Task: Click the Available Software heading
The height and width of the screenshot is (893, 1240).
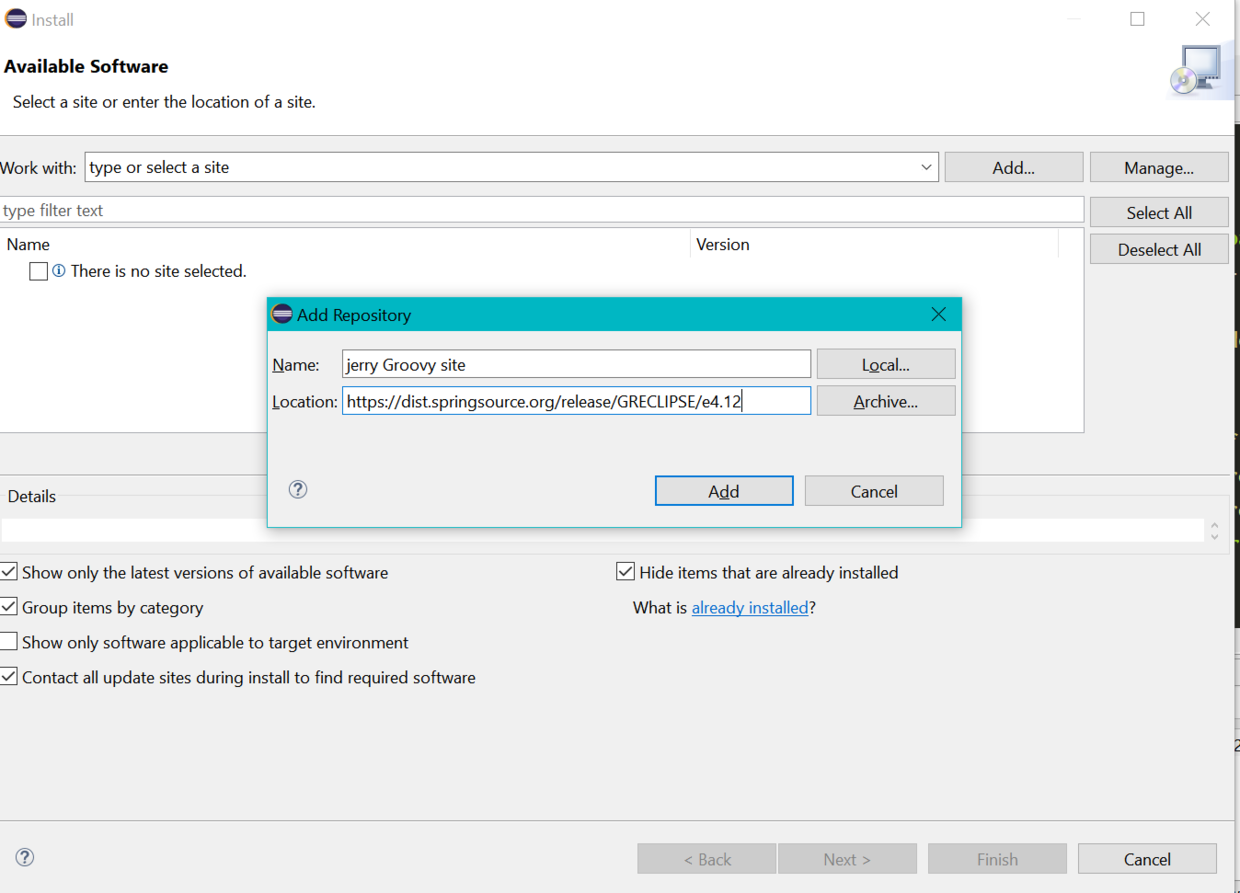Action: click(86, 66)
